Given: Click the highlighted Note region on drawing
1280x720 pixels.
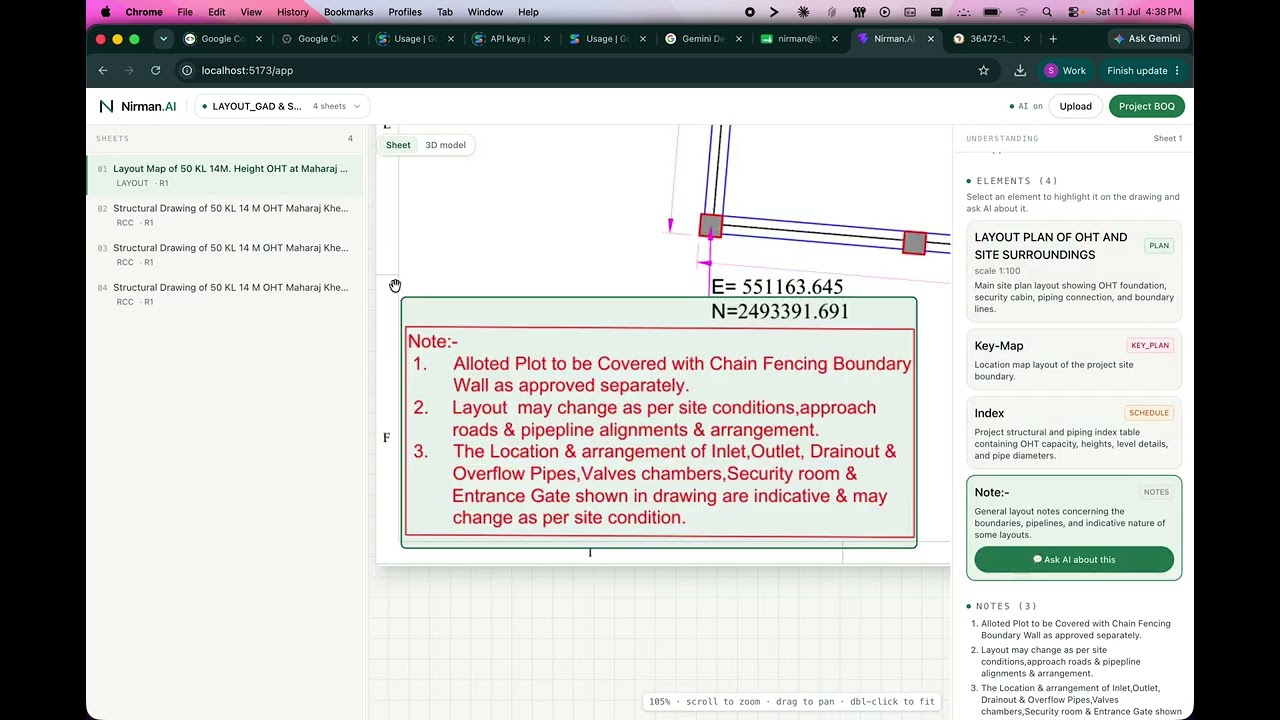Looking at the screenshot, I should [x=658, y=422].
